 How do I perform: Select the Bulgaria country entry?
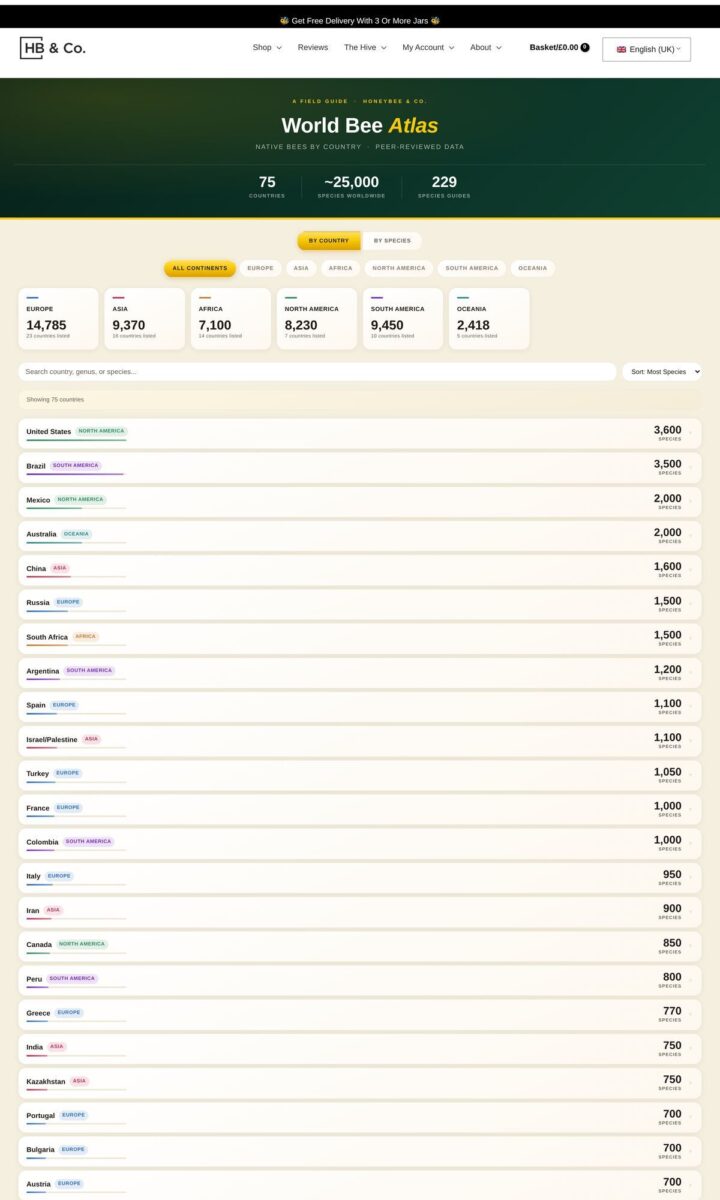360,1151
